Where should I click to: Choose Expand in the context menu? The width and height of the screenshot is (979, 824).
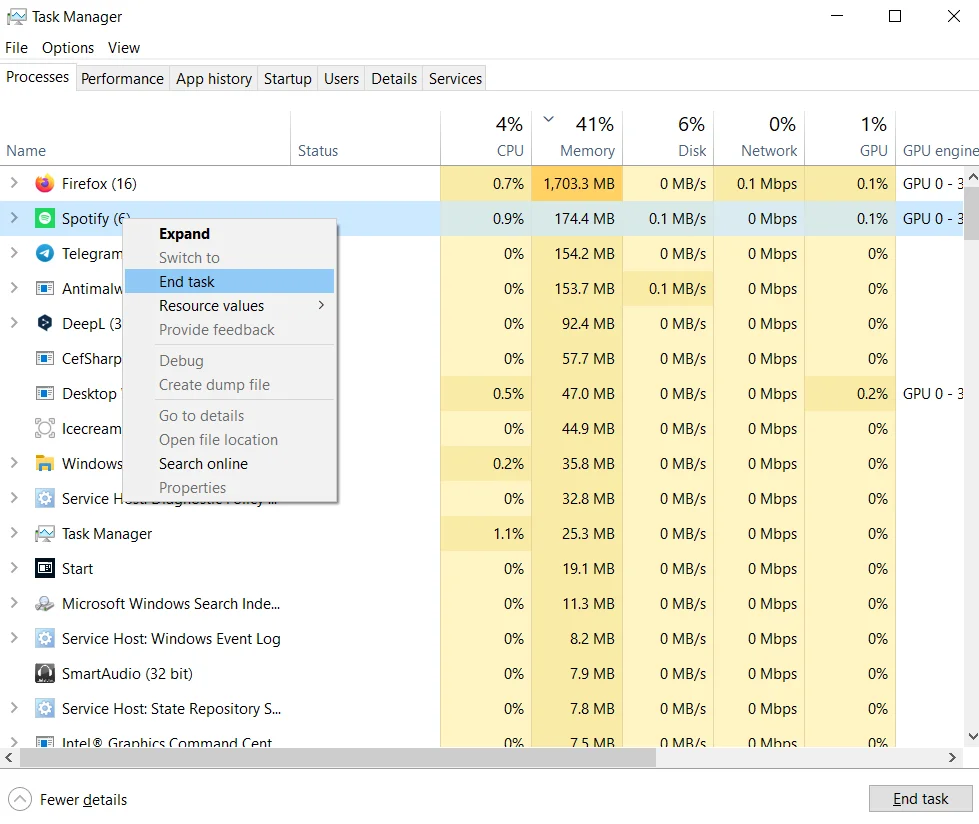coord(229,233)
